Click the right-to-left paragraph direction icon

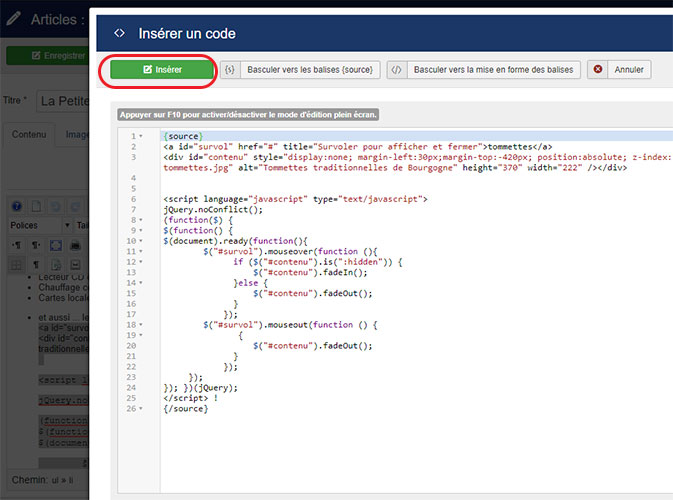pos(36,245)
